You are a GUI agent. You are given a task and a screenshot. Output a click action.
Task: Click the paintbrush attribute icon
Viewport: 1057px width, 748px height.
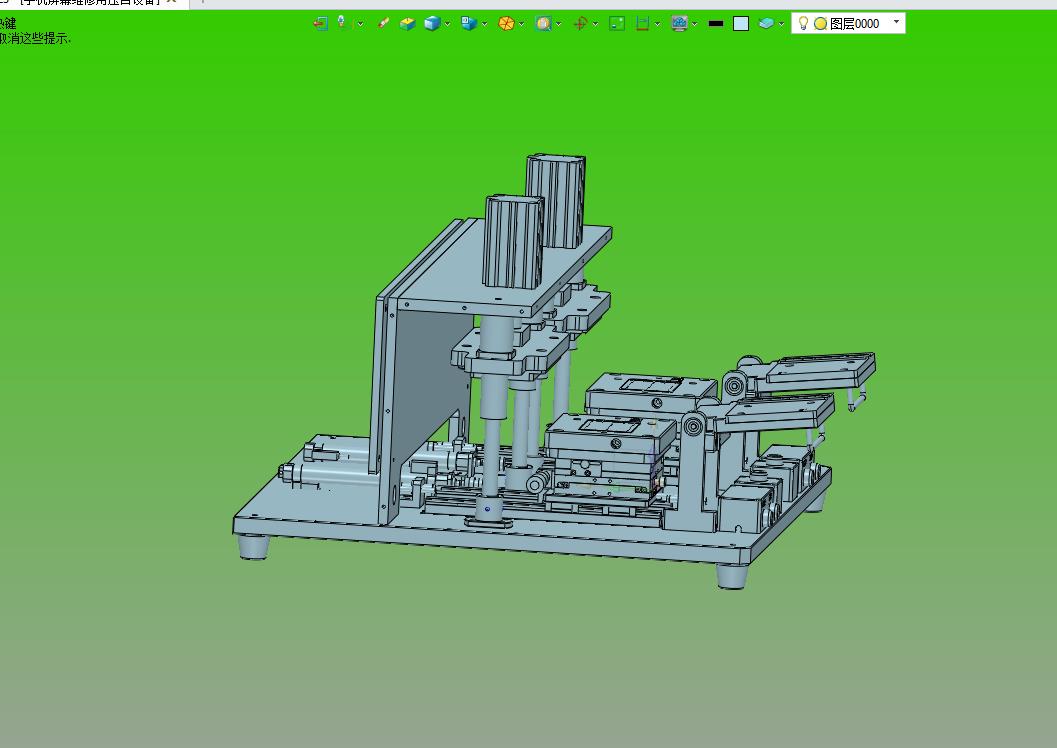(x=383, y=24)
